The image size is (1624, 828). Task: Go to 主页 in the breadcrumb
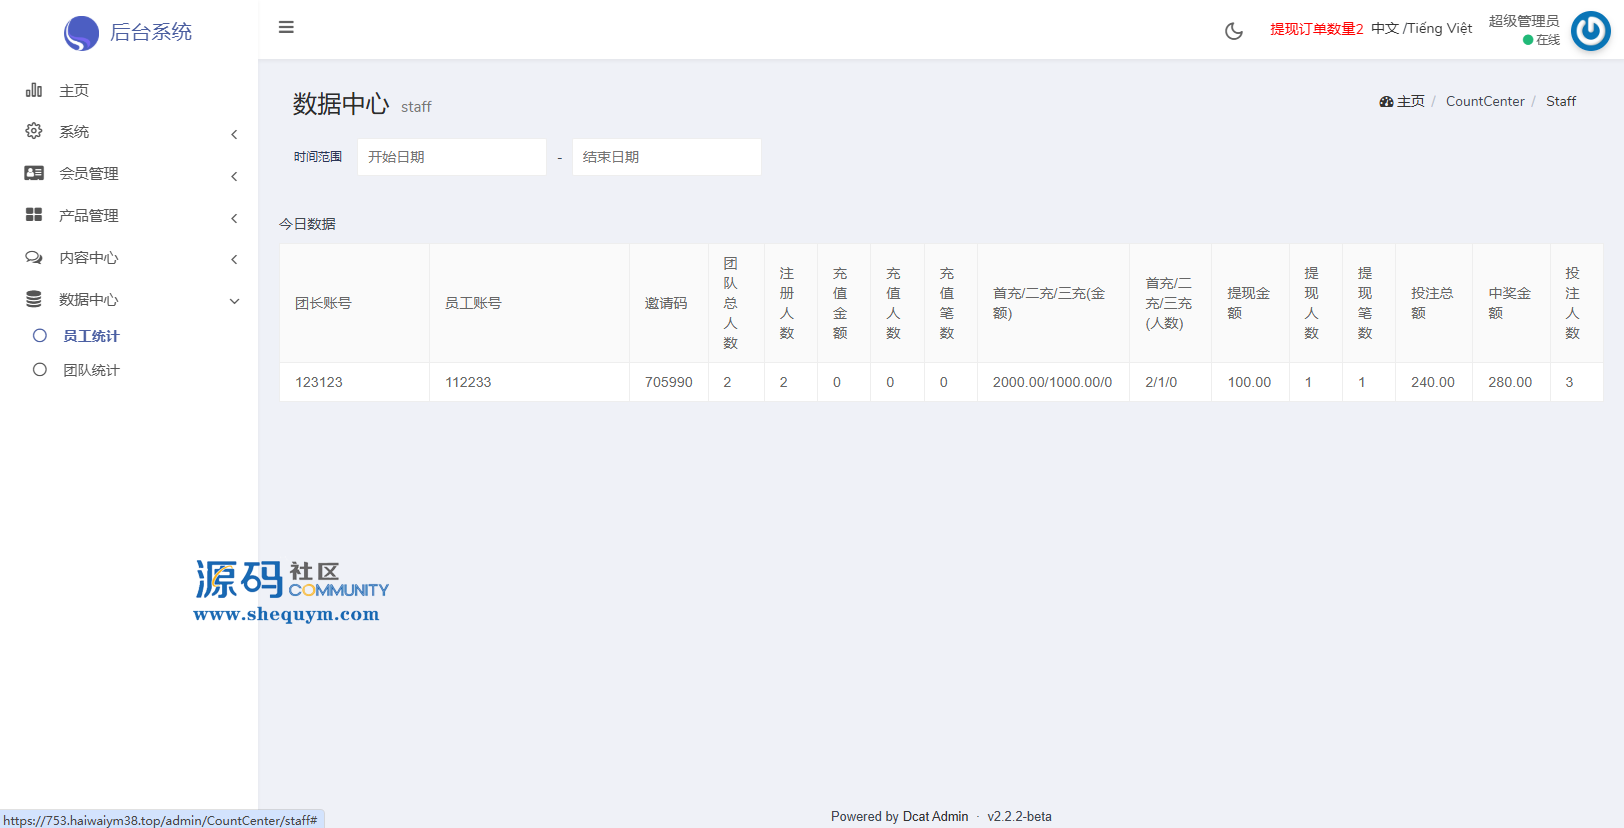tap(1411, 101)
